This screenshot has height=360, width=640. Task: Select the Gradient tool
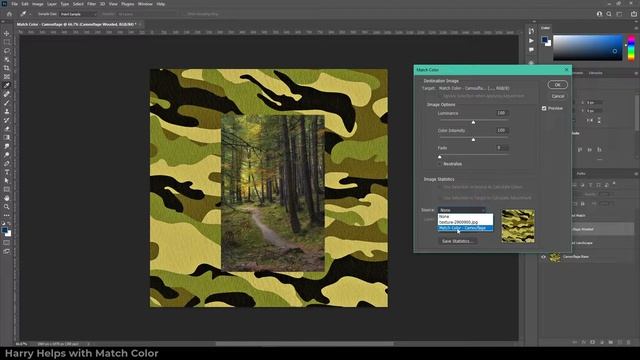[7, 137]
